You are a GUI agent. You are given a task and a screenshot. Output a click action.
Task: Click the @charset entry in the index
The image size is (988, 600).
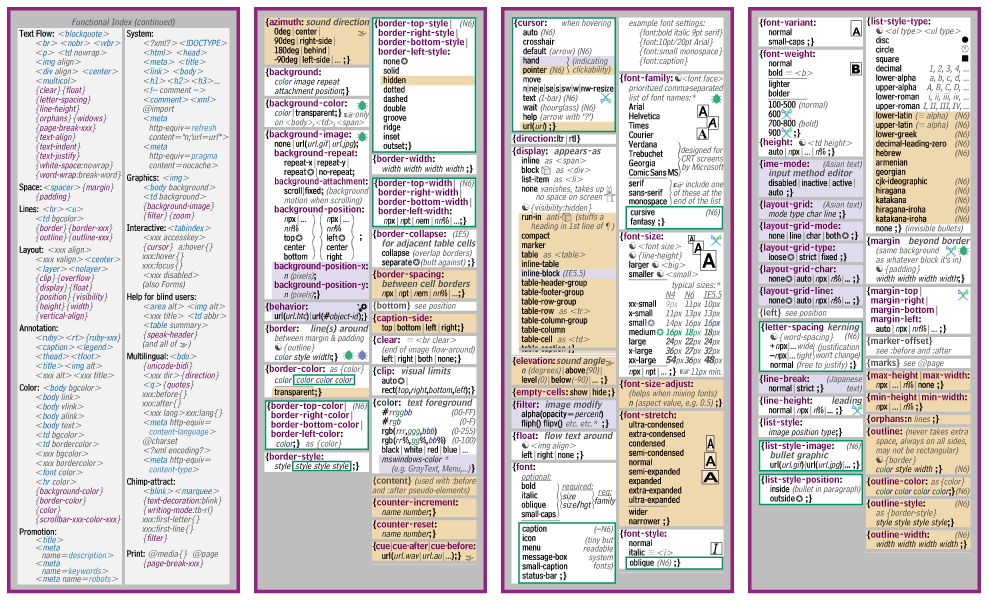tap(160, 441)
